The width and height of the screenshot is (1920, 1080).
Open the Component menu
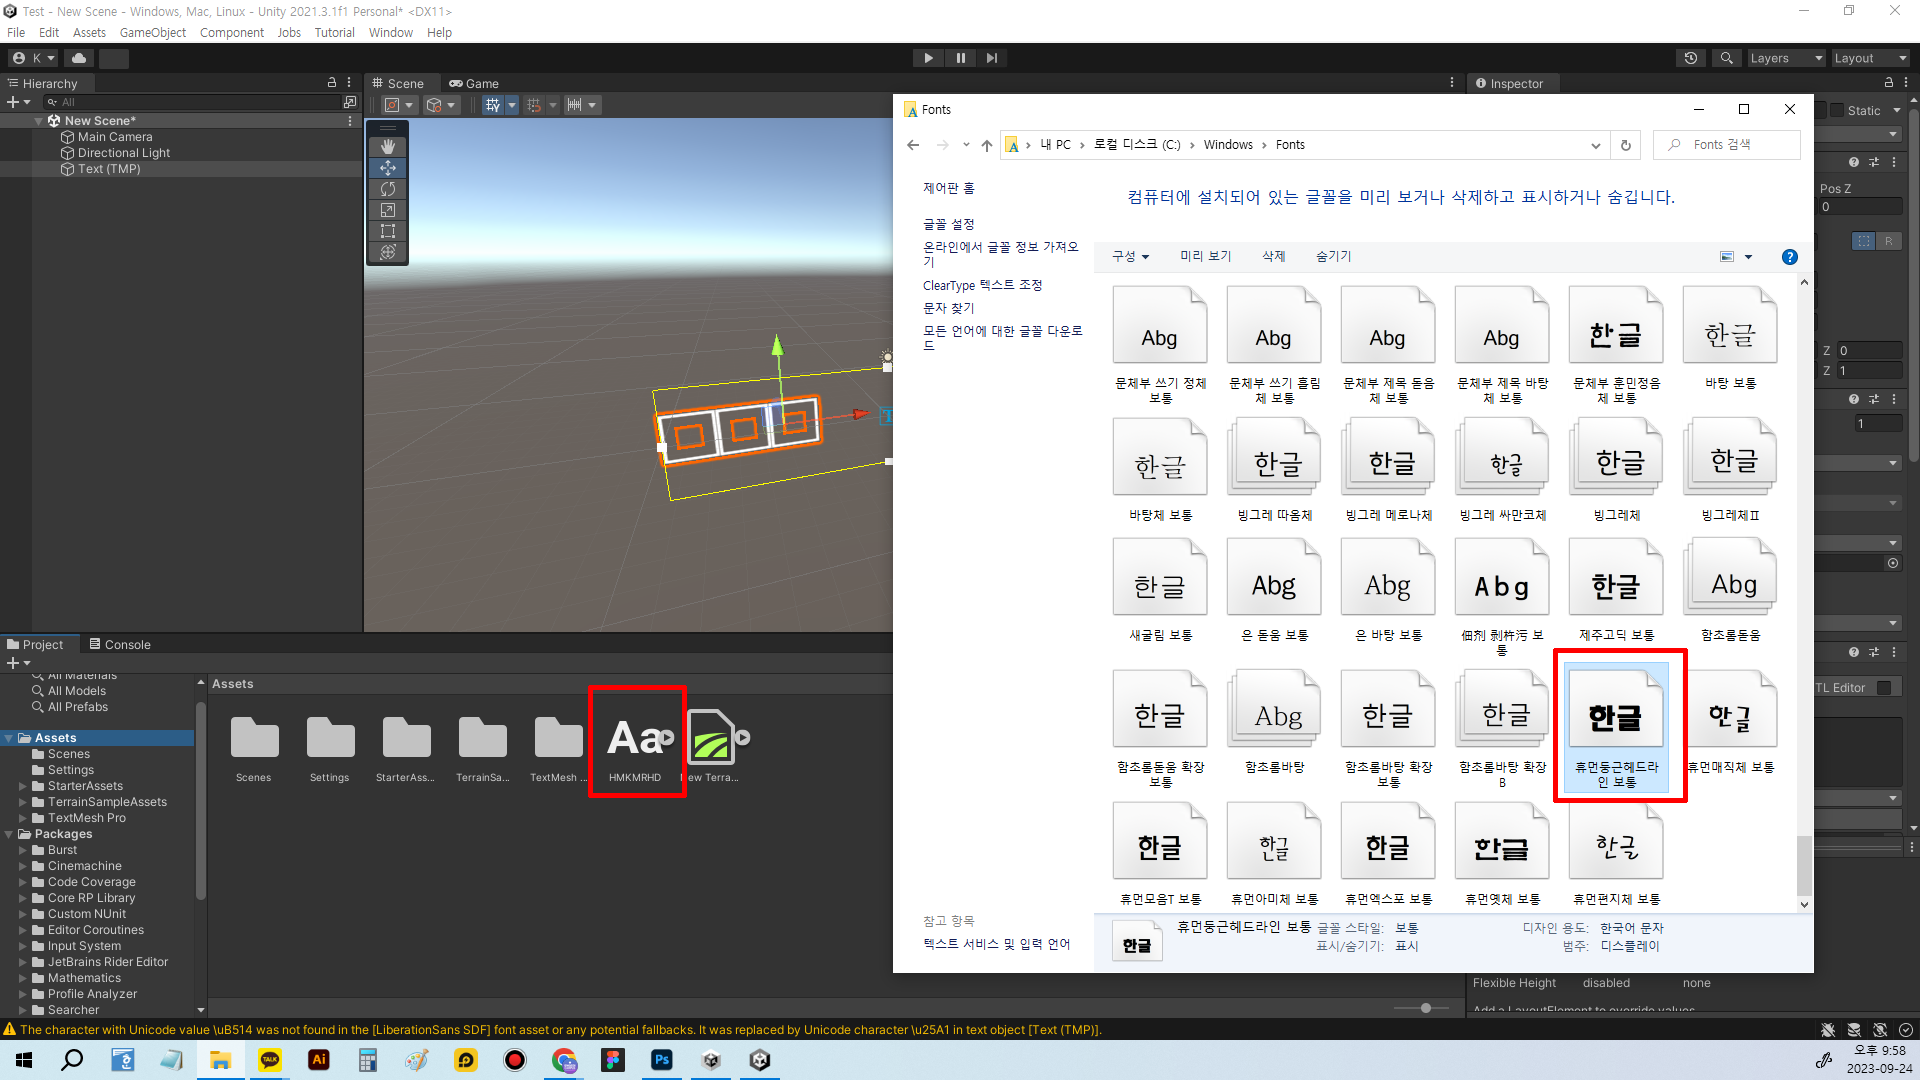232,33
